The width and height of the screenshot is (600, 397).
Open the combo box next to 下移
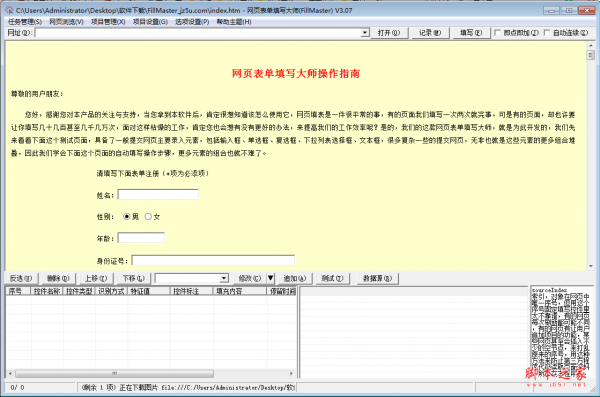pyautogui.click(x=224, y=278)
